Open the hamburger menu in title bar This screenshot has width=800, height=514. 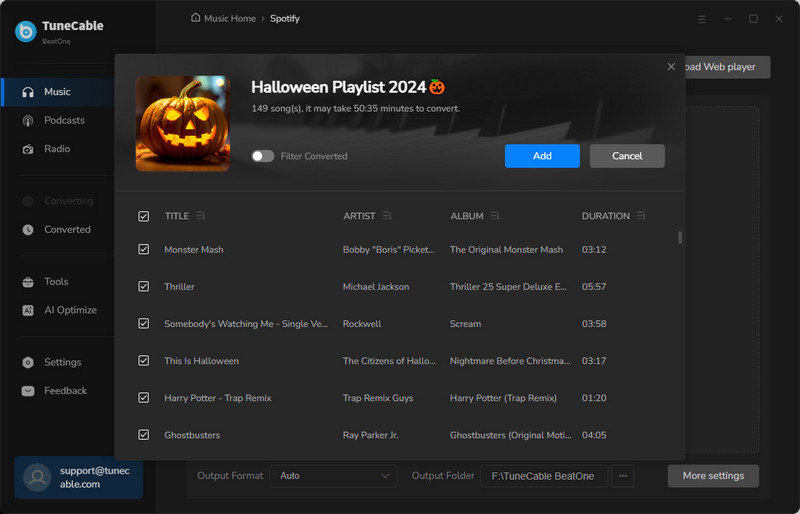(702, 19)
